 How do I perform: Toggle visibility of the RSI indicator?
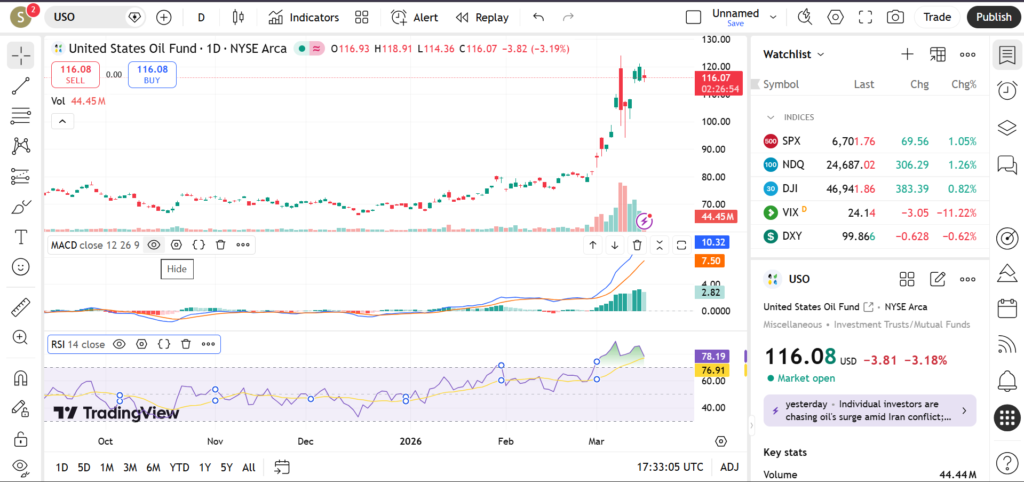[x=119, y=344]
